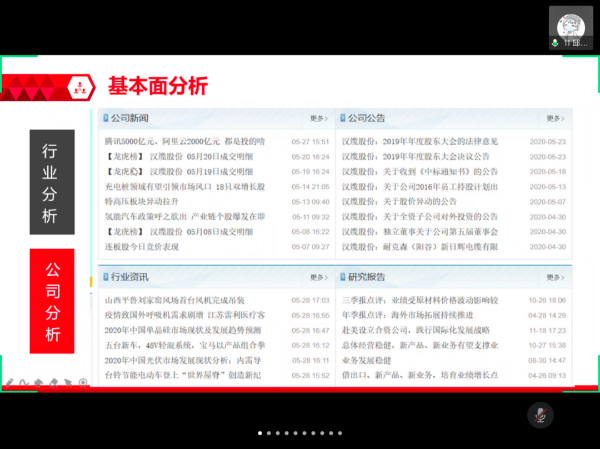Switch to 行业分析 side tab

coord(51,182)
